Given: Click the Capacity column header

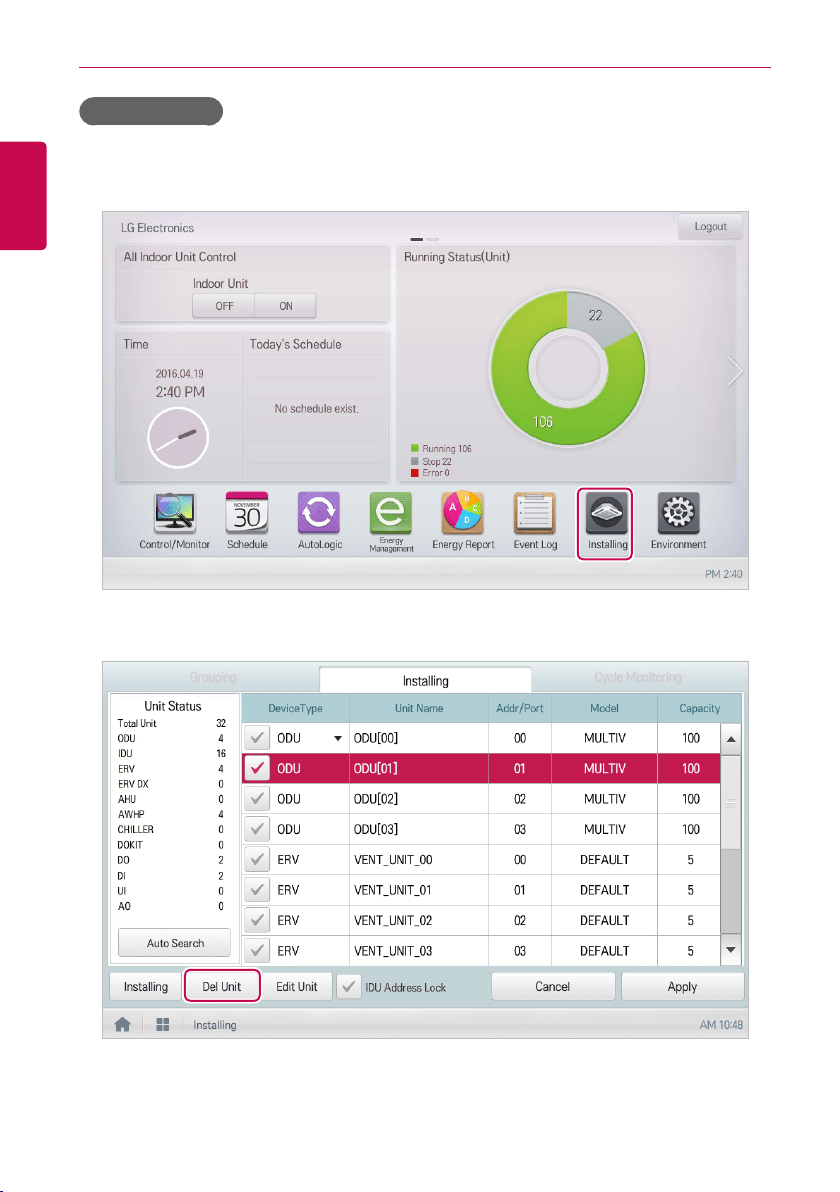Looking at the screenshot, I should tap(699, 709).
